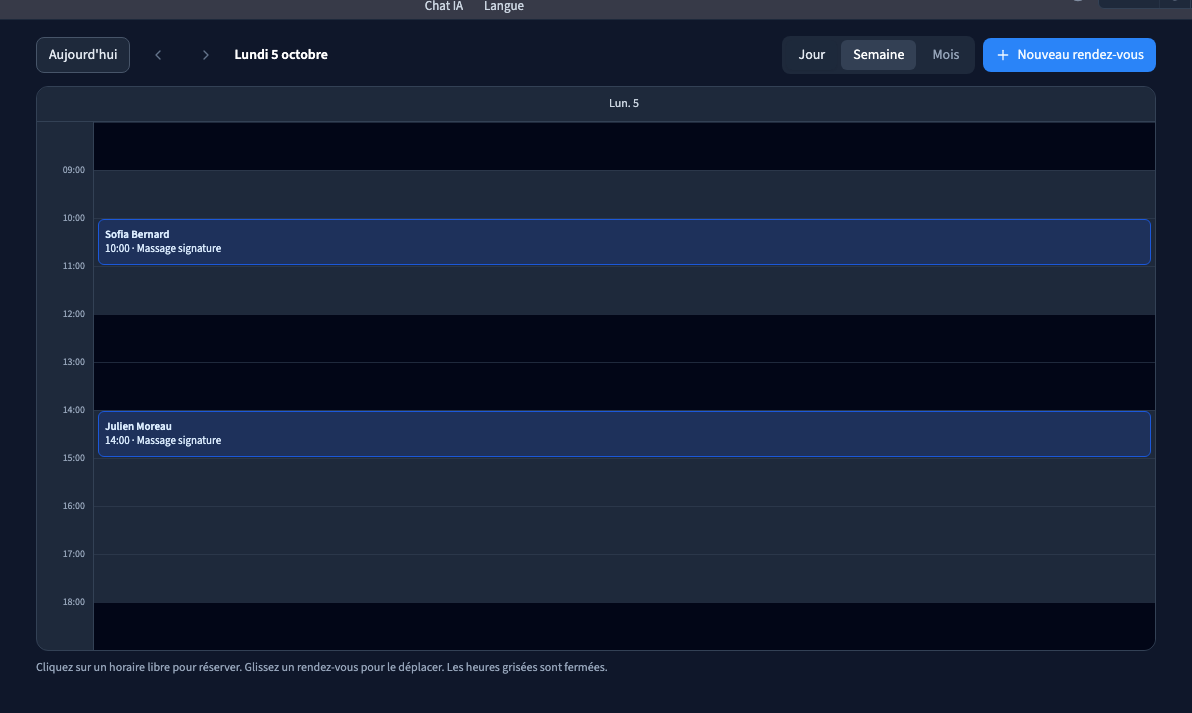
Task: Open the Langue menu
Action: coord(504,6)
